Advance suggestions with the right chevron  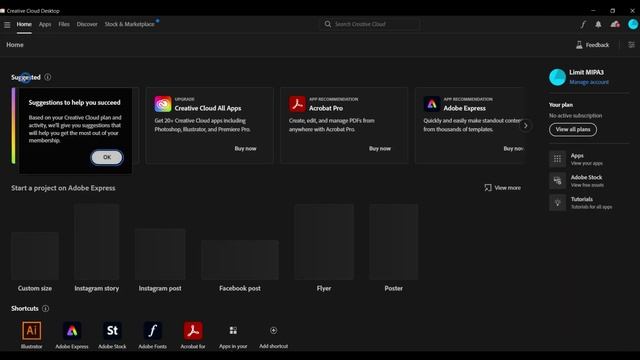(x=526, y=126)
